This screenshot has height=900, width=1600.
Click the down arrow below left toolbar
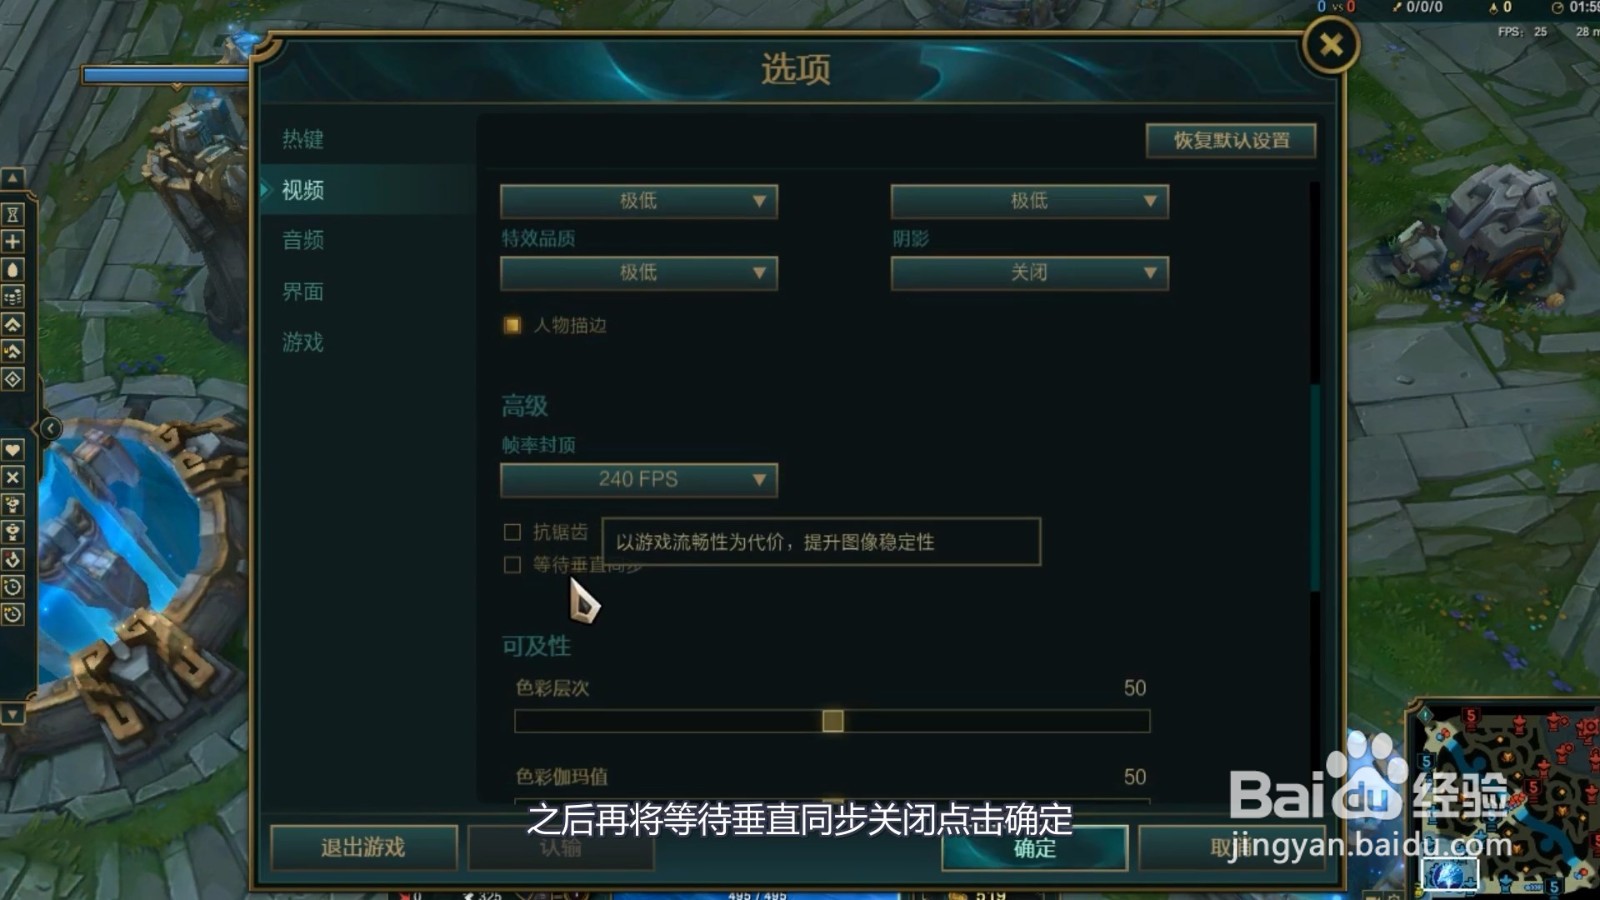tap(12, 714)
